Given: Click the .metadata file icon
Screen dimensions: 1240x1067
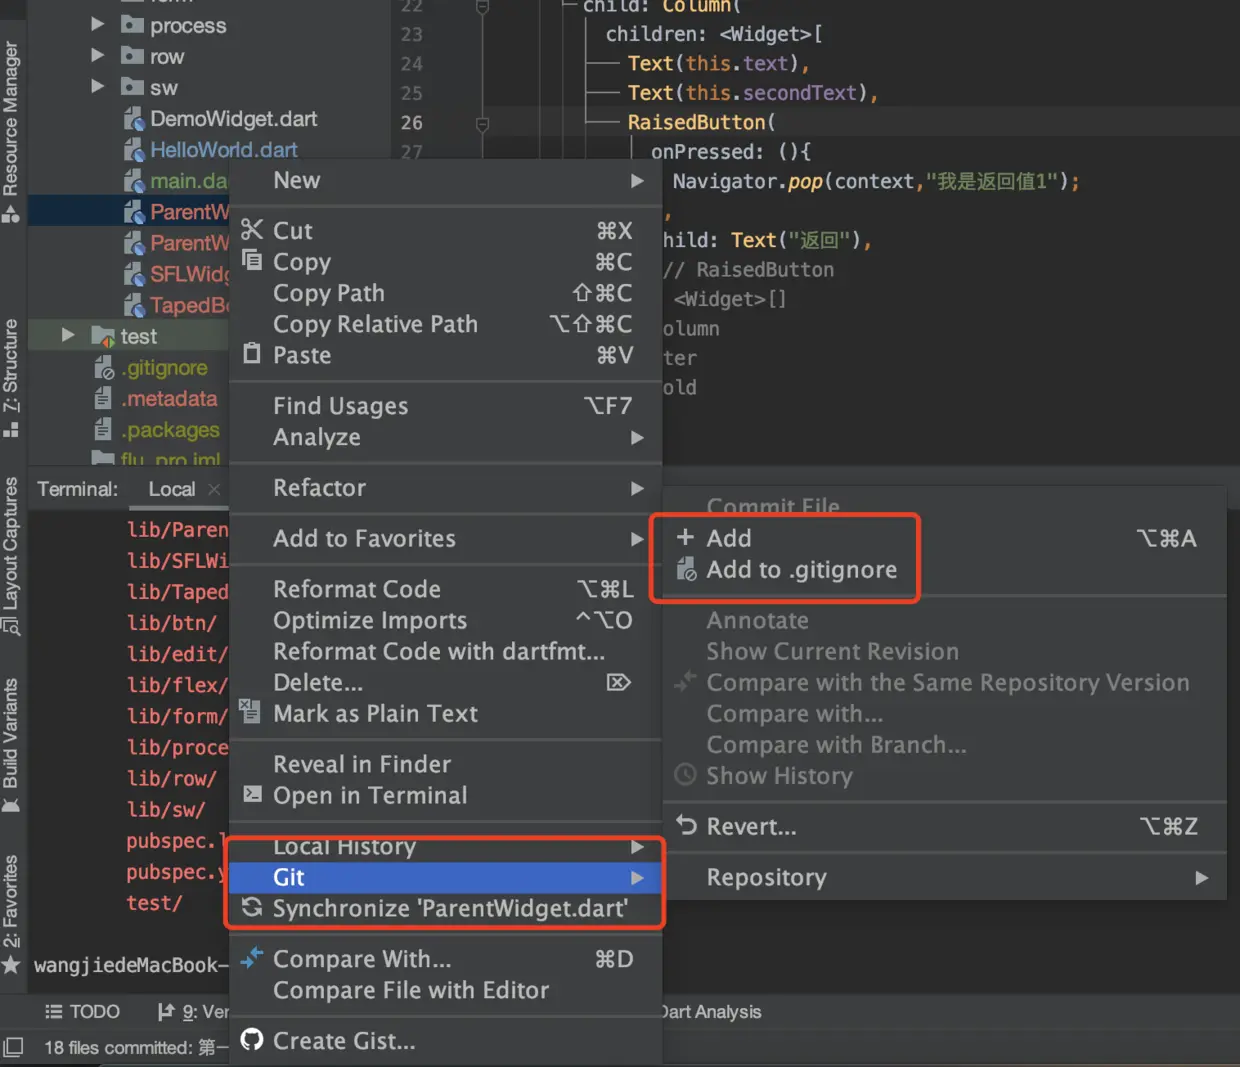Looking at the screenshot, I should [102, 398].
